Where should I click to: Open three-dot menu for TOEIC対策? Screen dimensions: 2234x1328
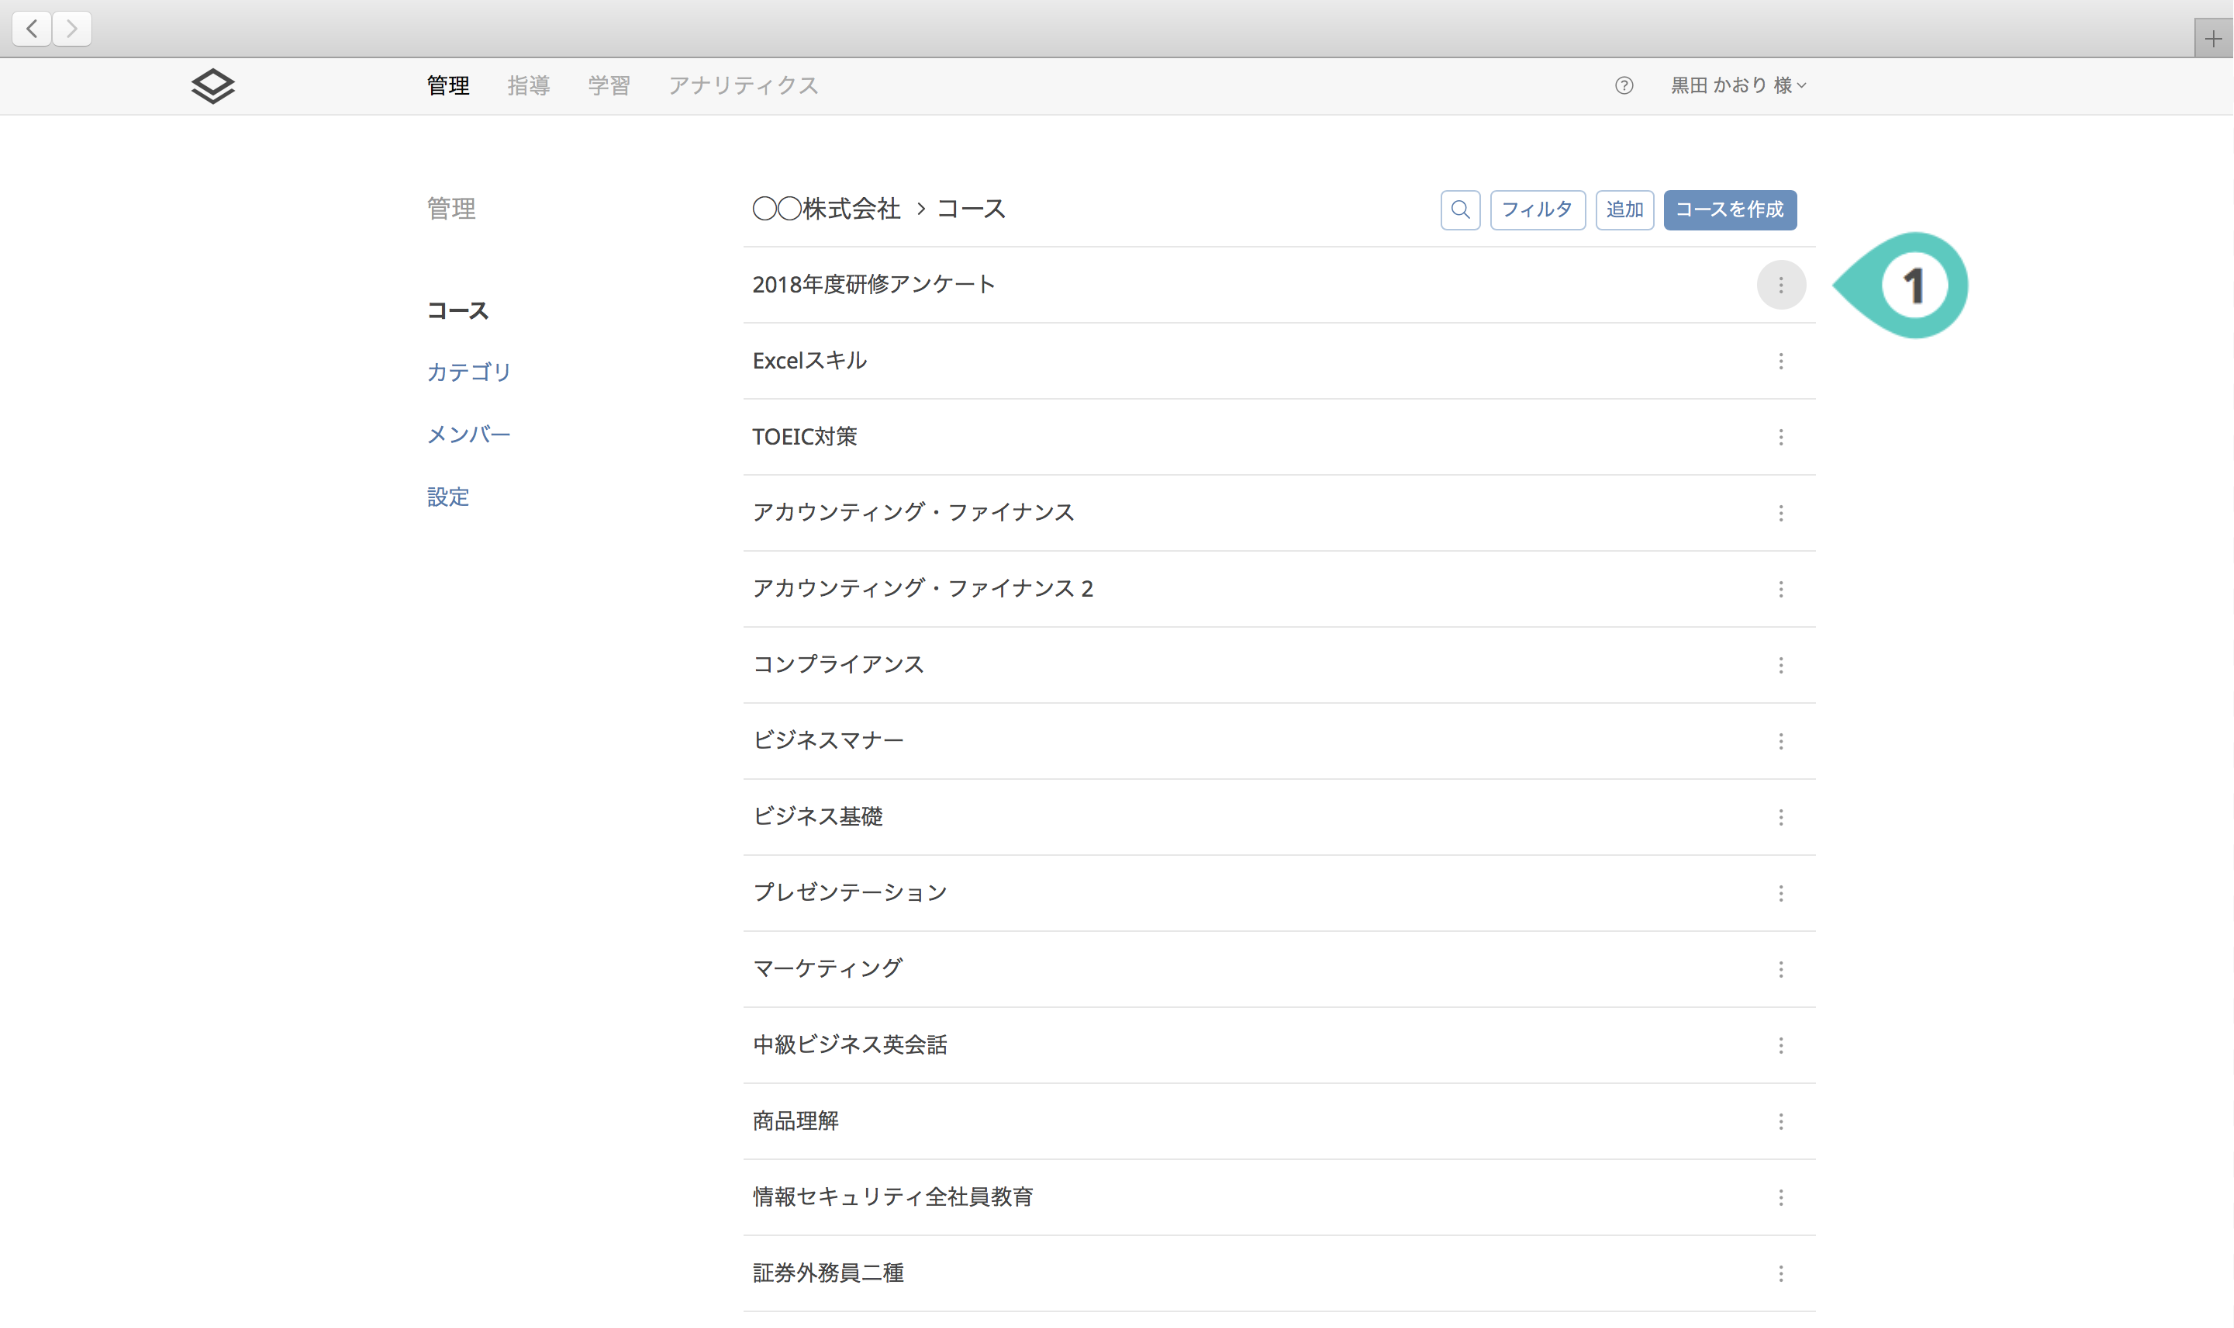pyautogui.click(x=1781, y=437)
